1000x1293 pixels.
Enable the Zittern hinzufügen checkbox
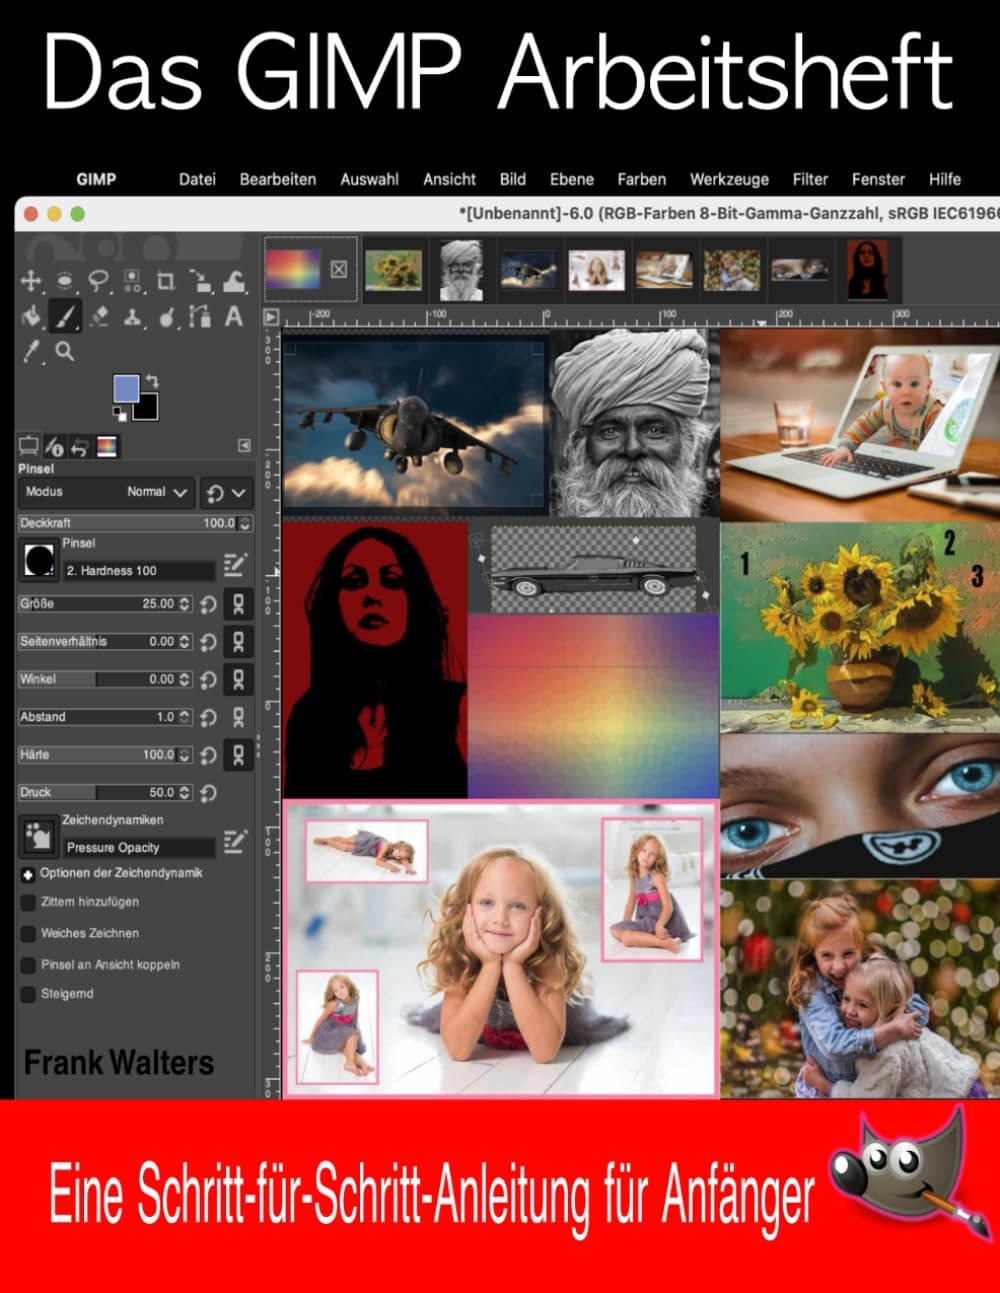[28, 902]
